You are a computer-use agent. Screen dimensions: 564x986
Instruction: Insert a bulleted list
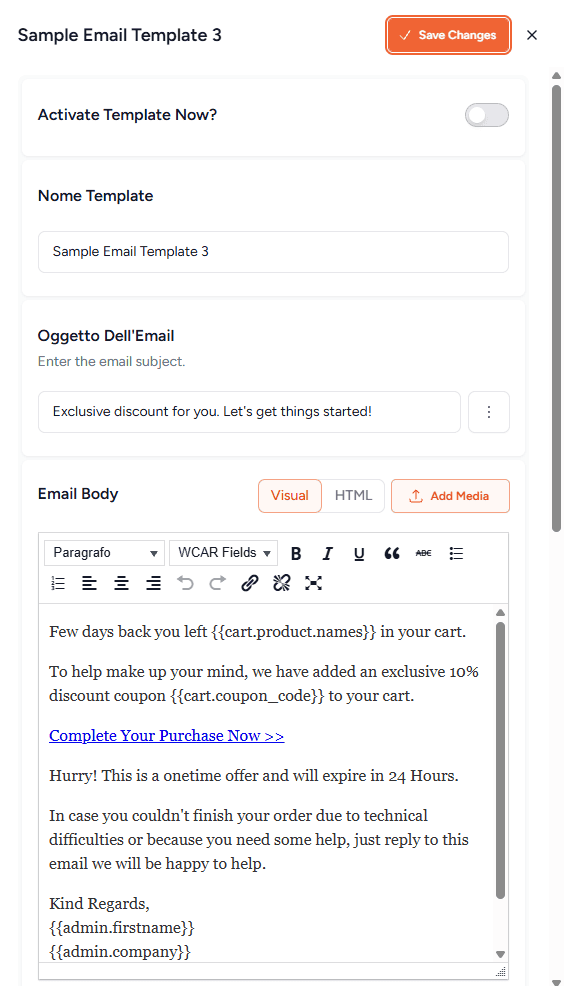[x=456, y=553]
